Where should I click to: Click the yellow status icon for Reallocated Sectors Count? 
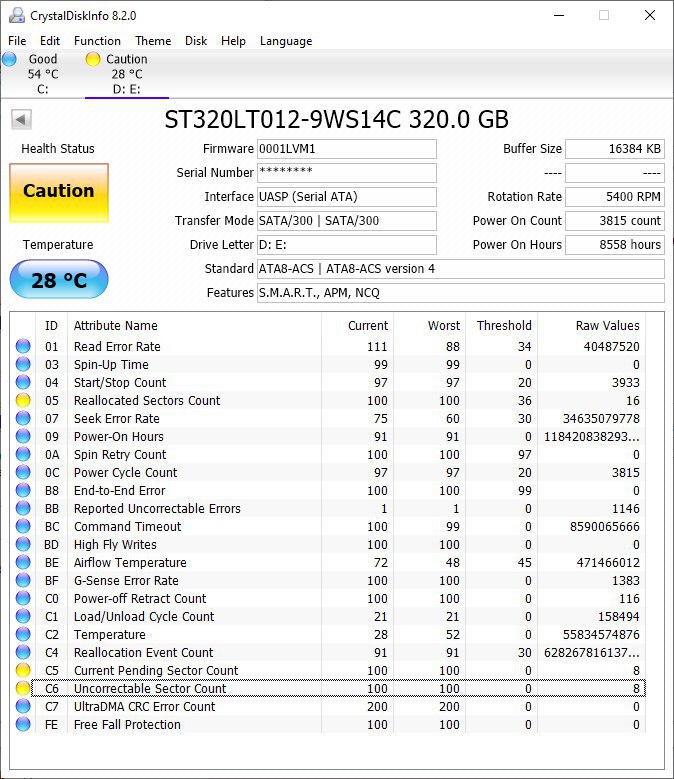coord(23,400)
